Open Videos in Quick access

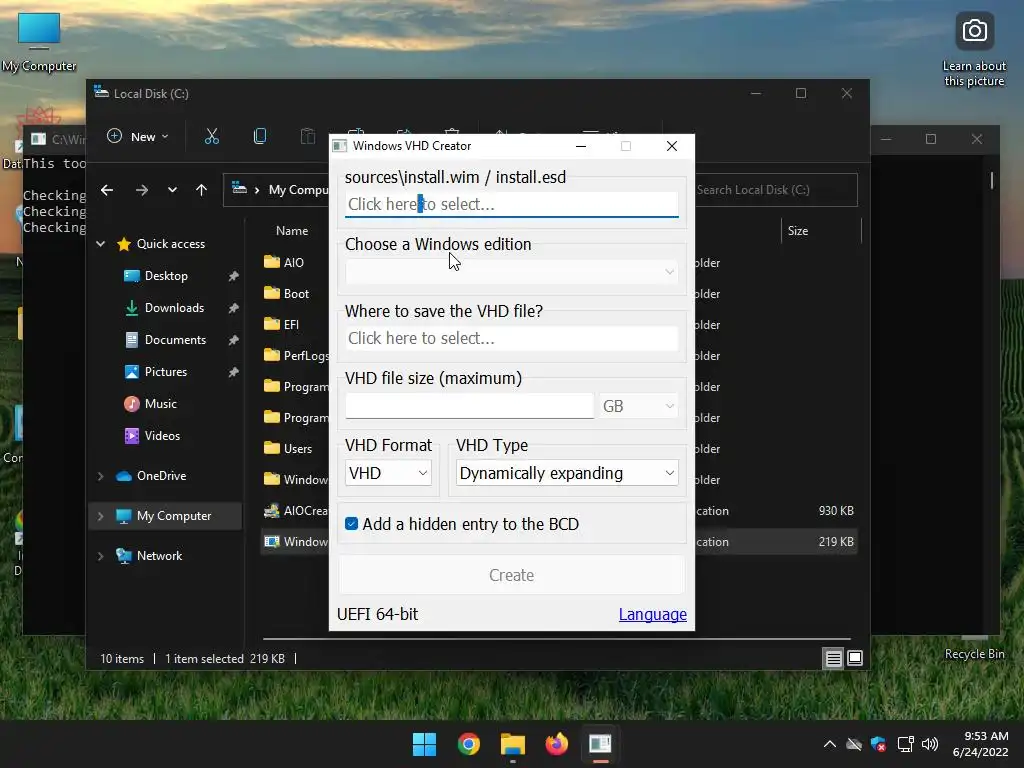coord(162,436)
